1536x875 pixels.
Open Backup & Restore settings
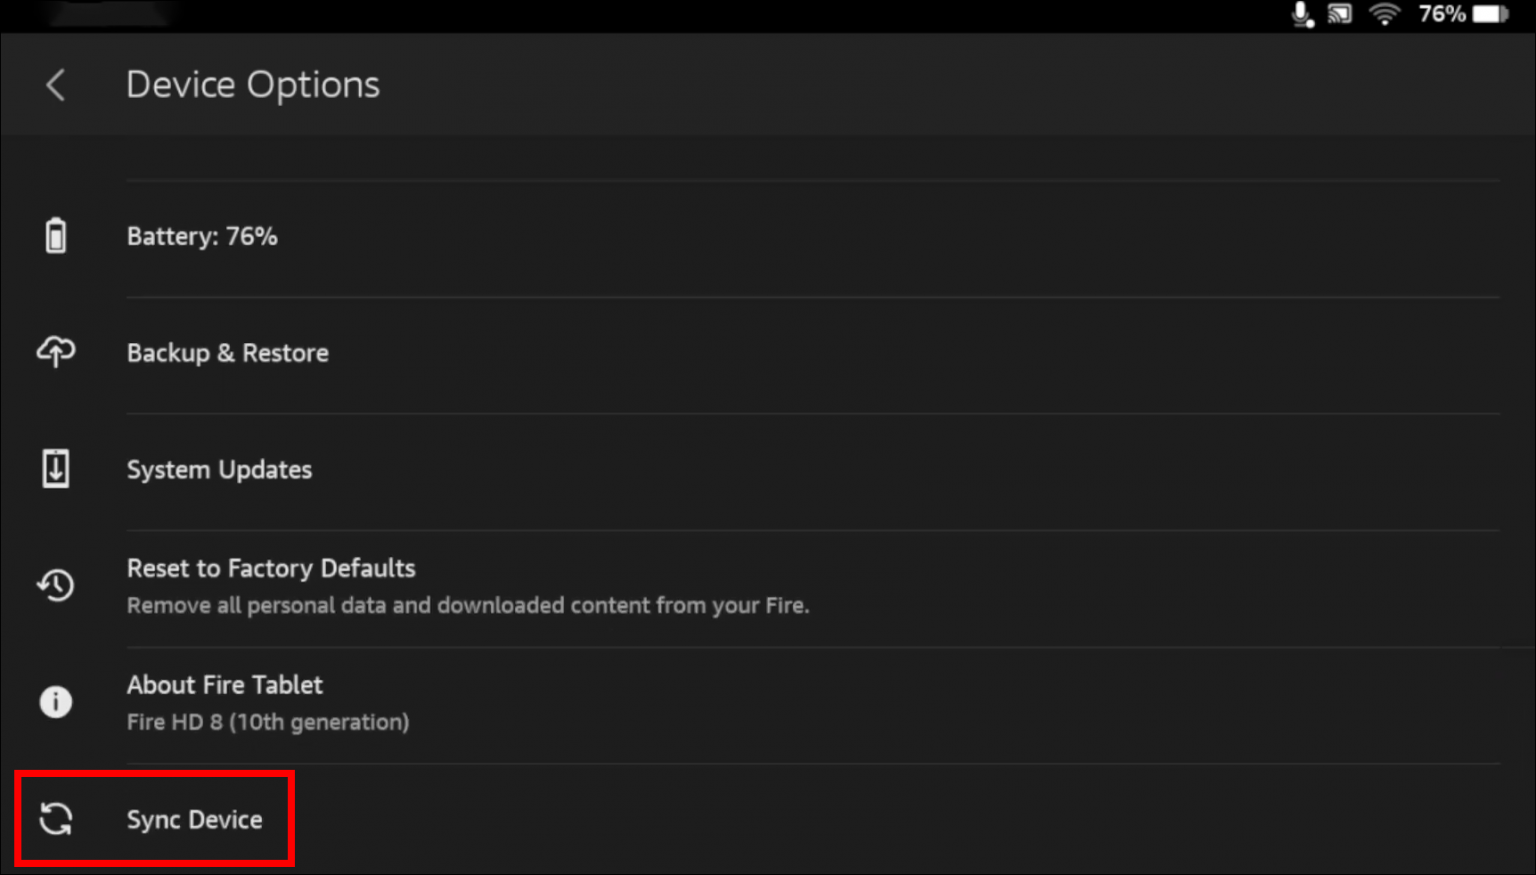pos(227,352)
